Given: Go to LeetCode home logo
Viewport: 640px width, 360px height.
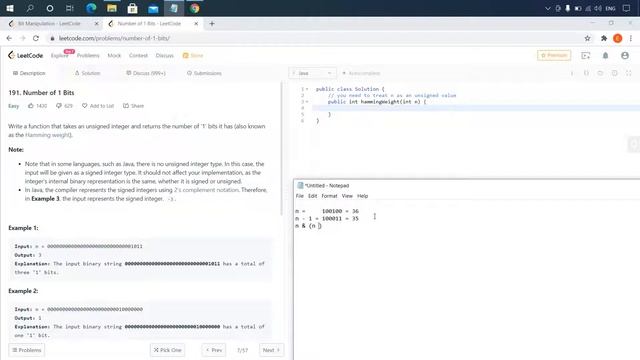Looking at the screenshot, I should 25,55.
